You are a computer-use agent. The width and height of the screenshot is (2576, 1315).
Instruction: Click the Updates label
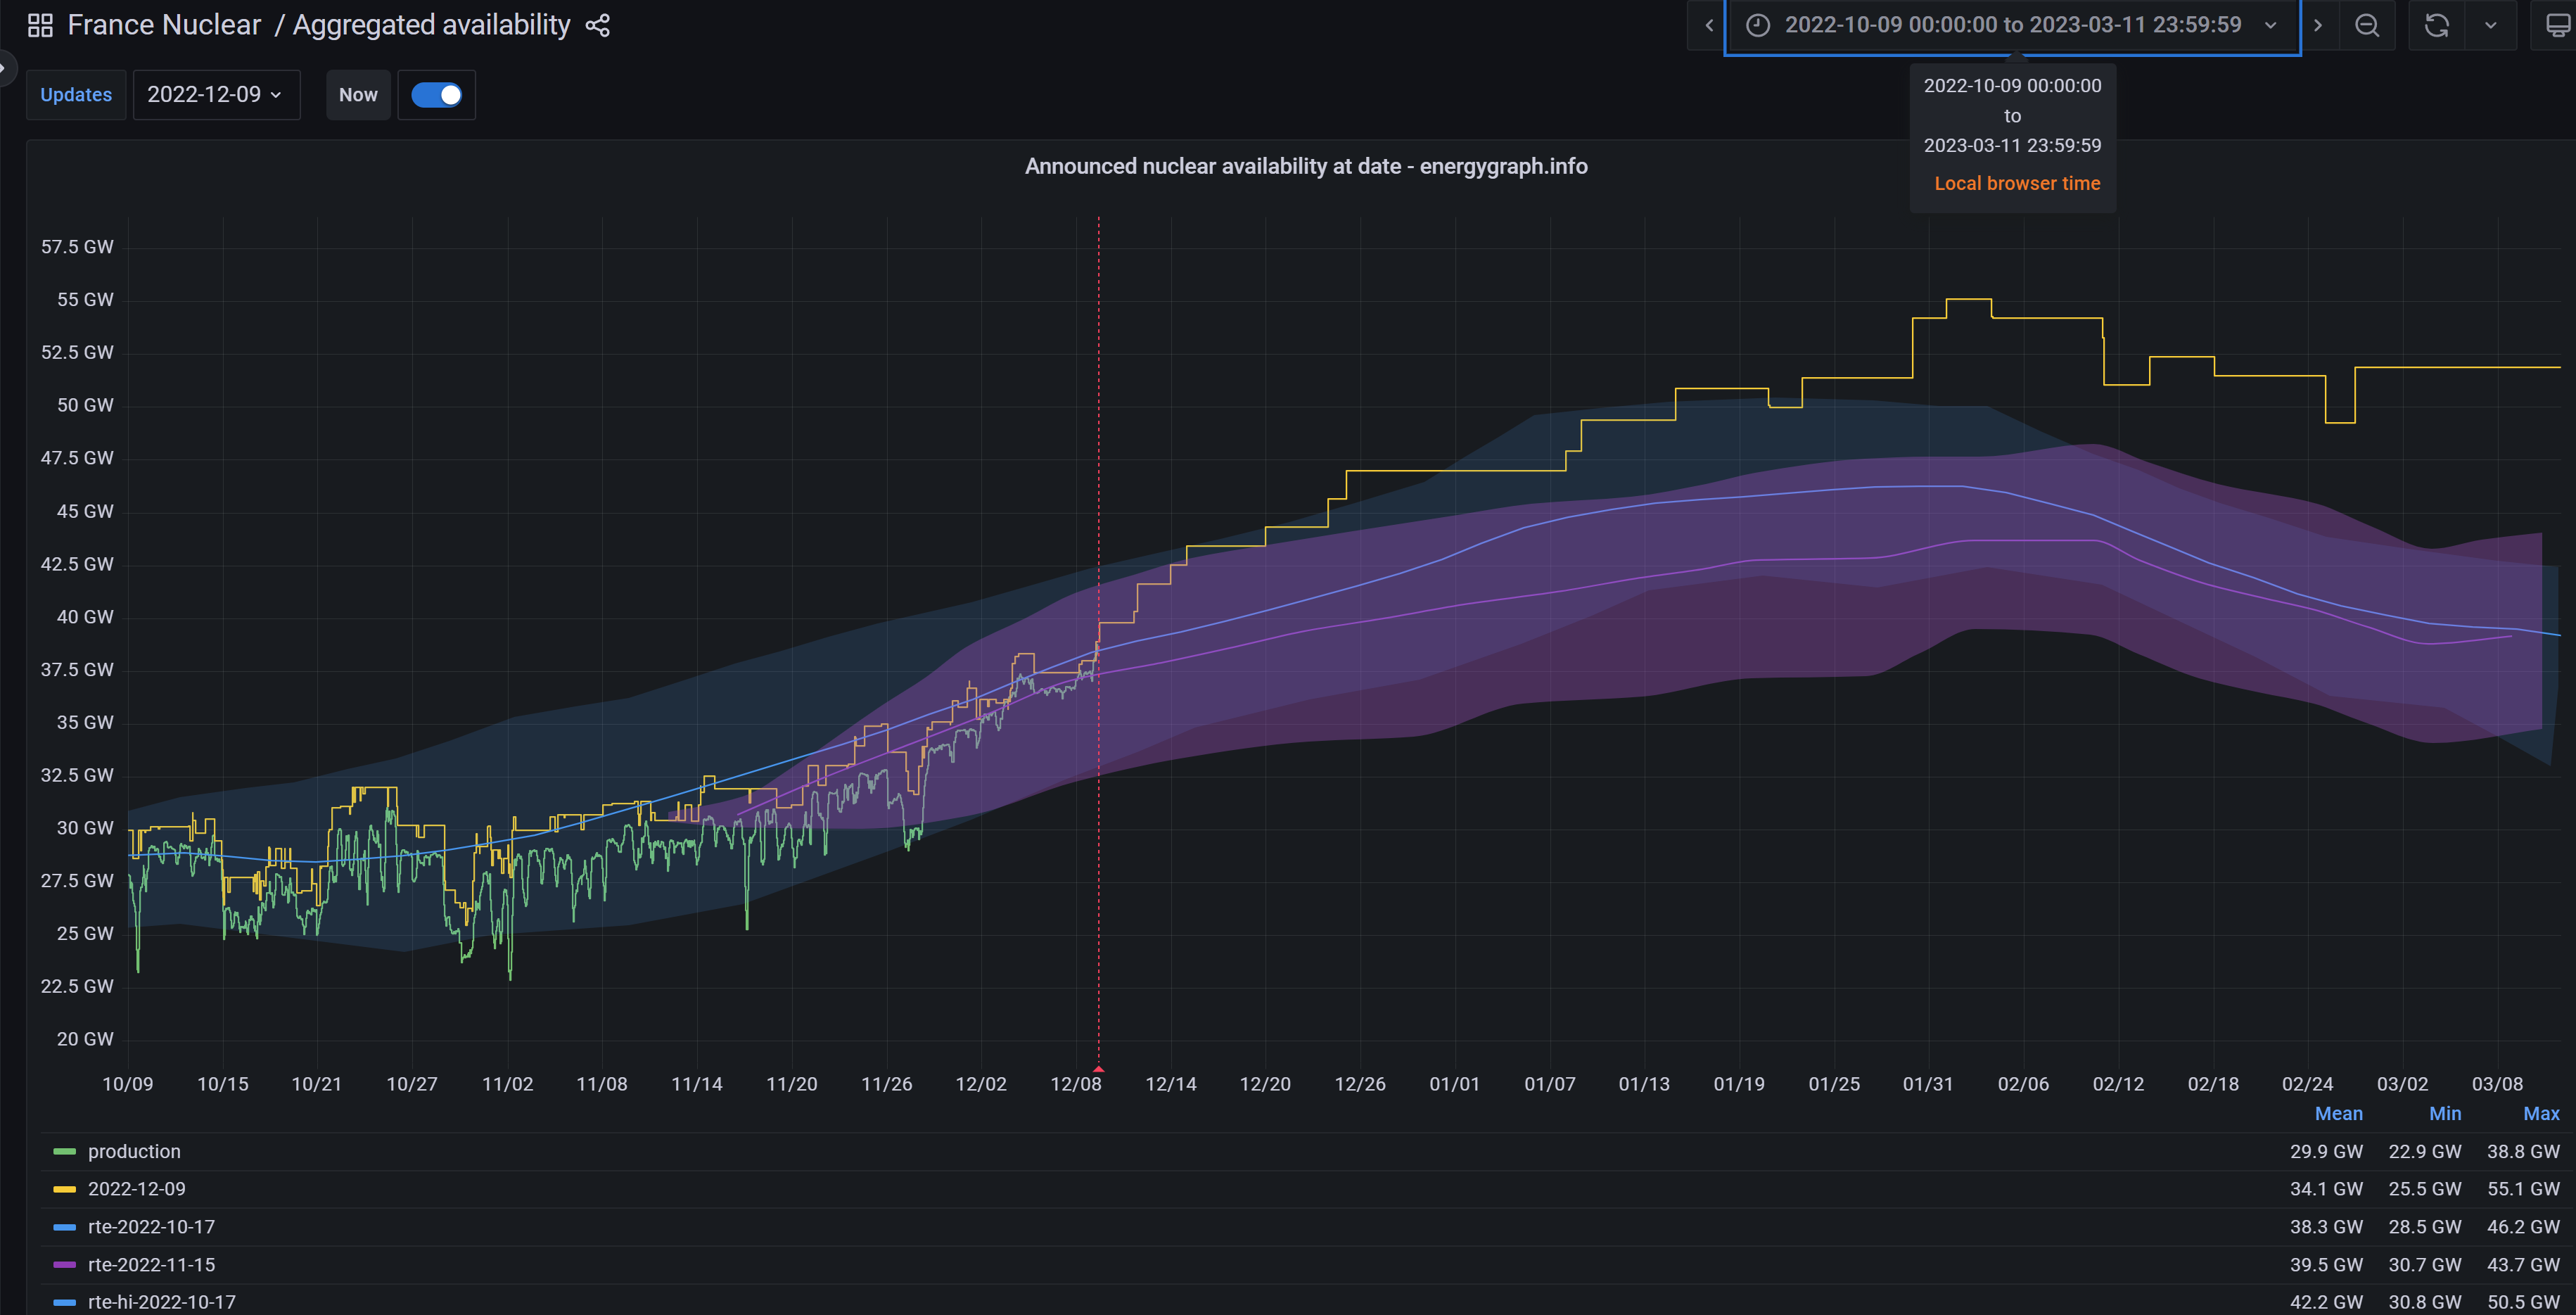76,95
